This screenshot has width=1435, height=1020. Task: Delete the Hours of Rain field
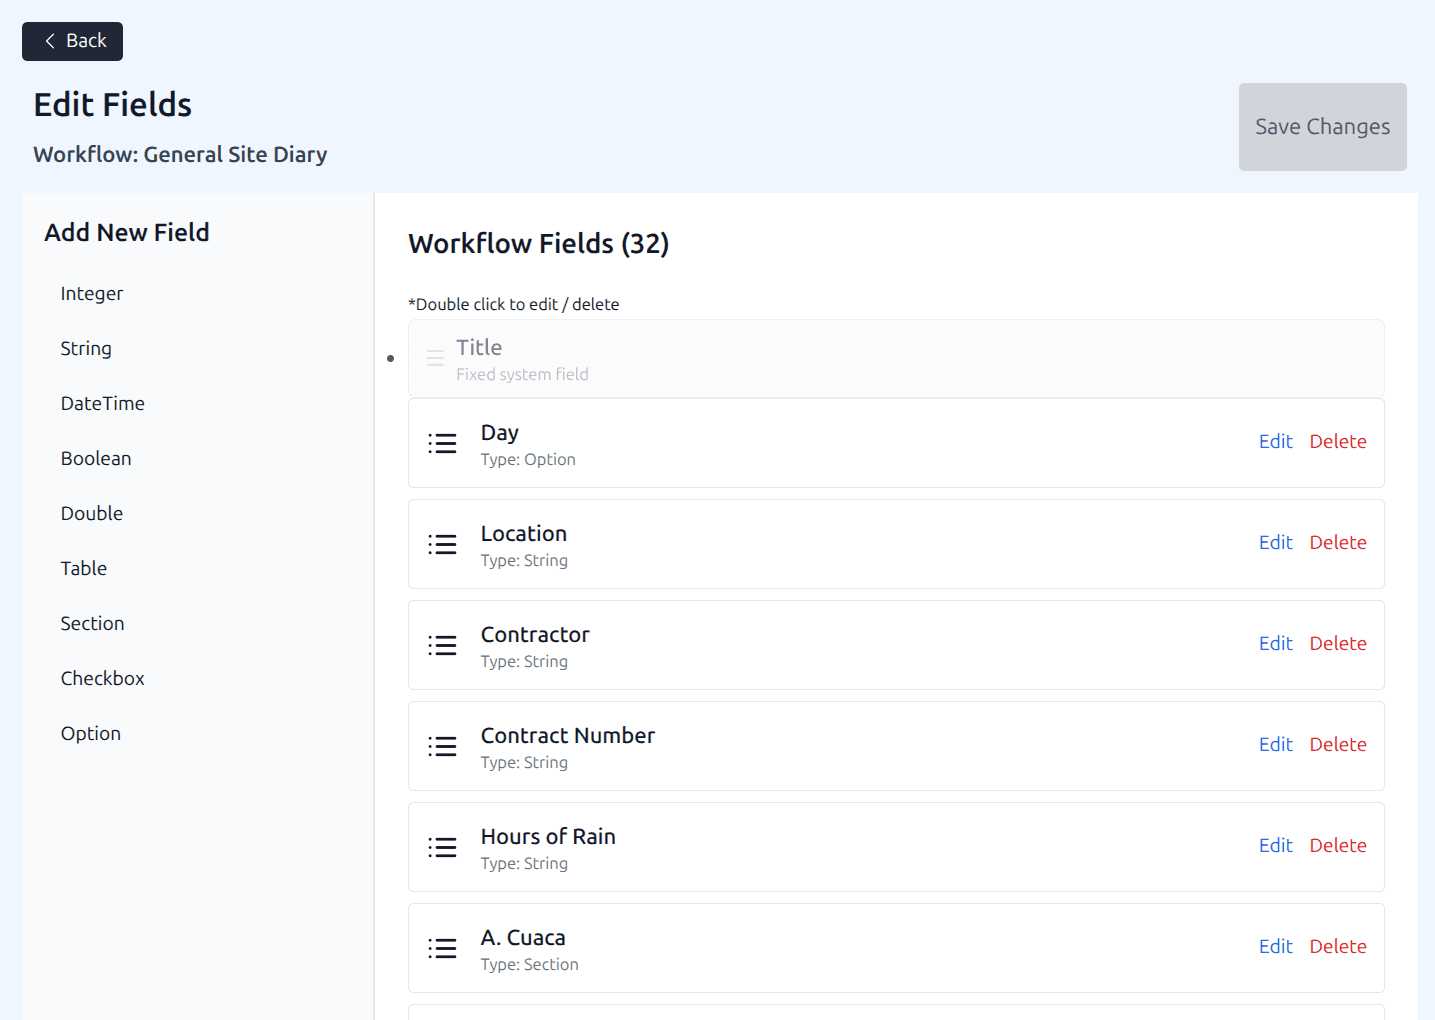coord(1338,846)
